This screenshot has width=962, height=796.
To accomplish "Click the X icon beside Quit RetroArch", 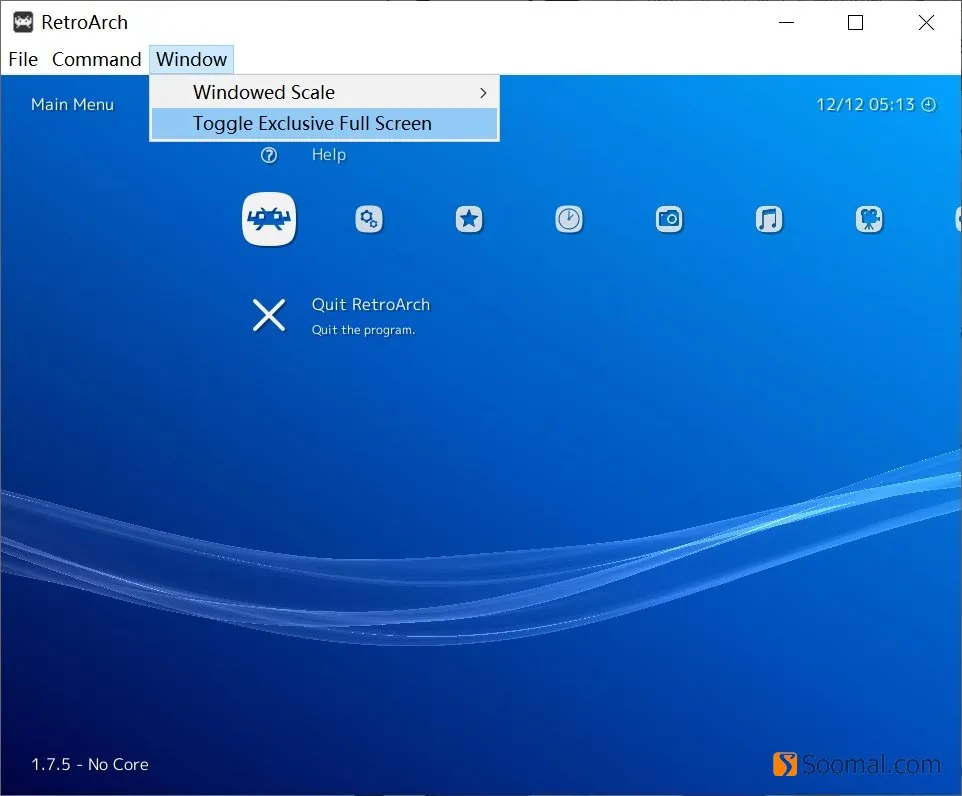I will tap(269, 315).
